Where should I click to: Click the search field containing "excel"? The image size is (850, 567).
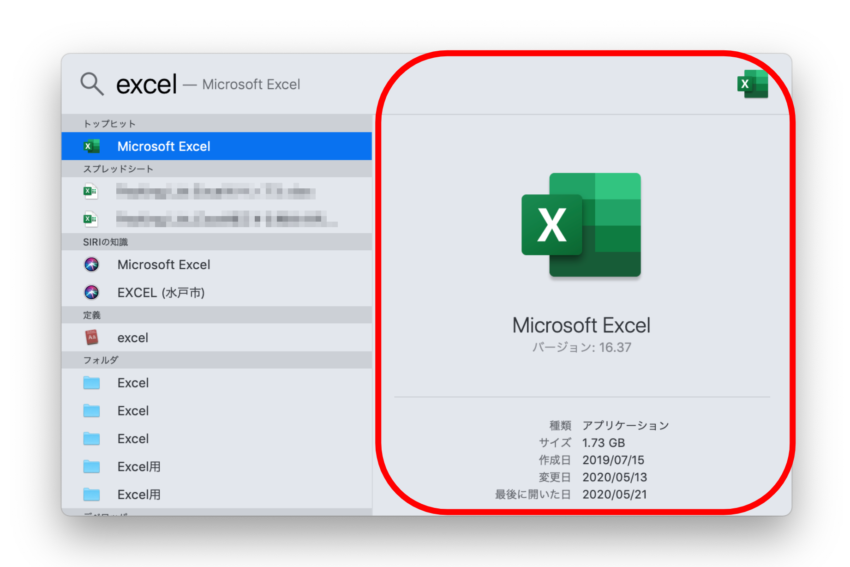(146, 84)
